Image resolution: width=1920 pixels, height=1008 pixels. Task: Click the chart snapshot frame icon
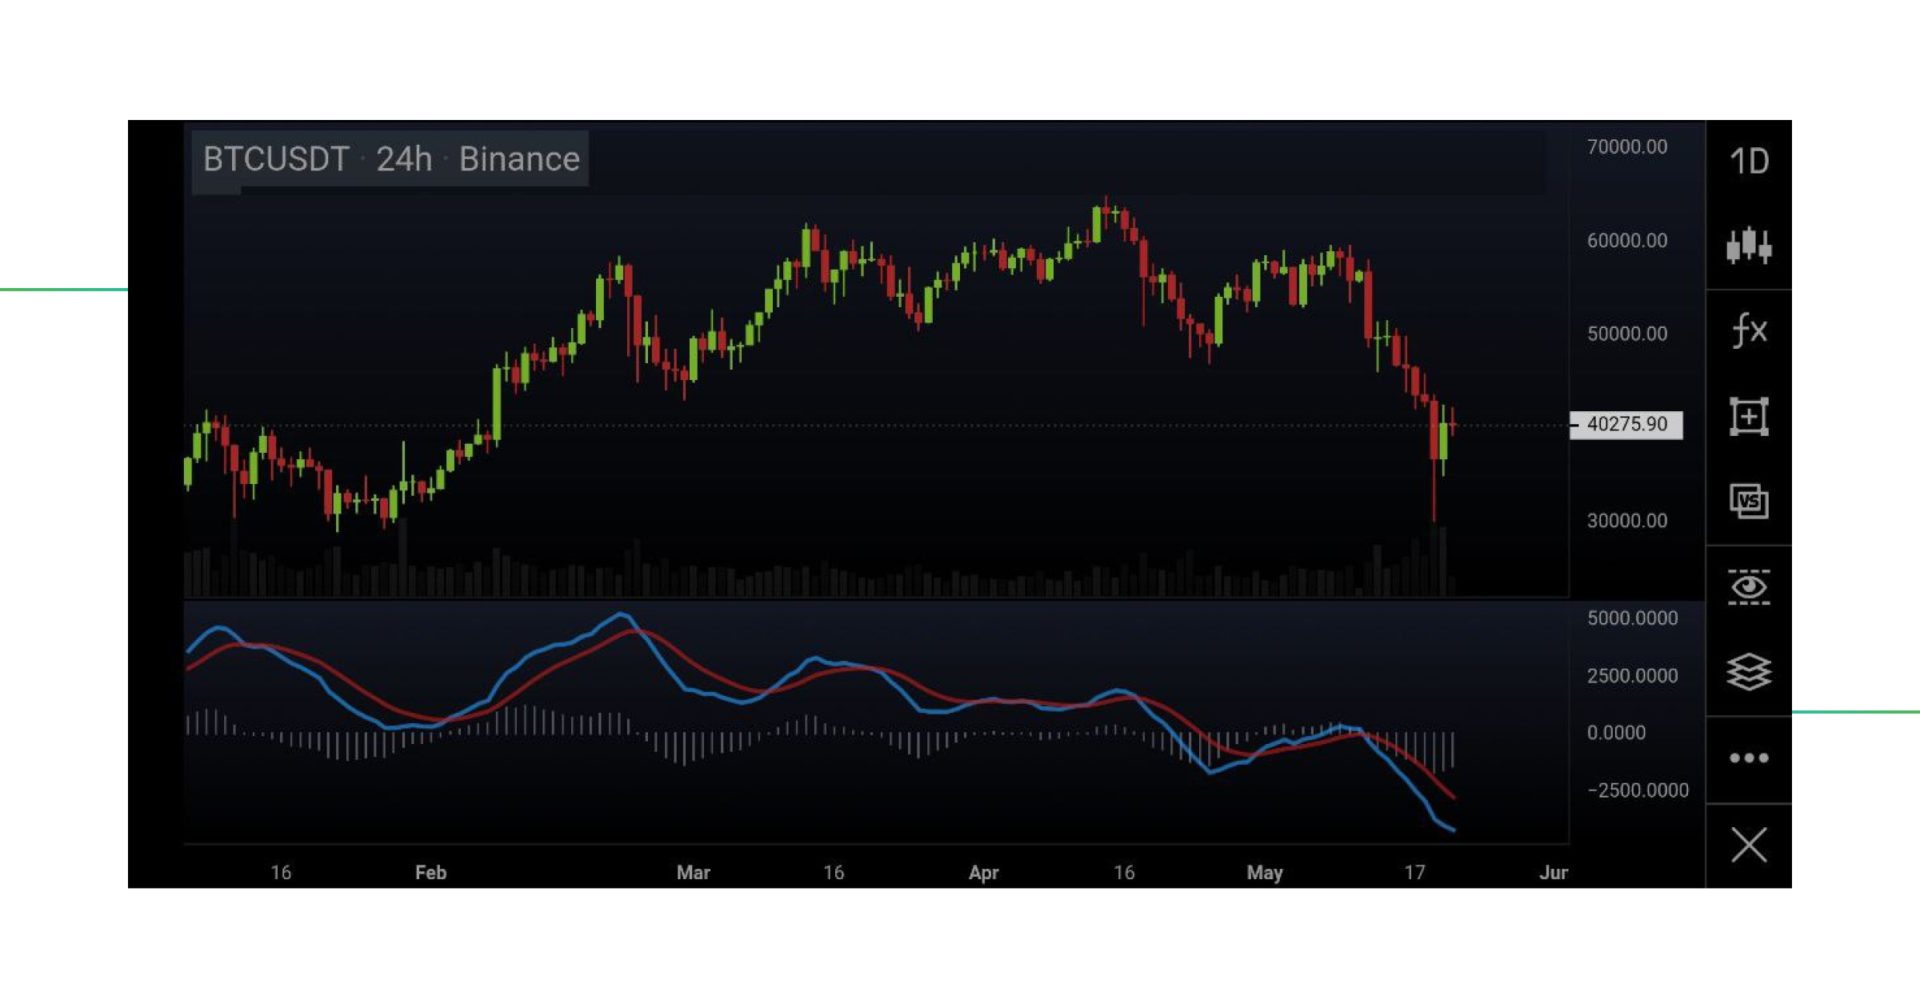[x=1748, y=415]
